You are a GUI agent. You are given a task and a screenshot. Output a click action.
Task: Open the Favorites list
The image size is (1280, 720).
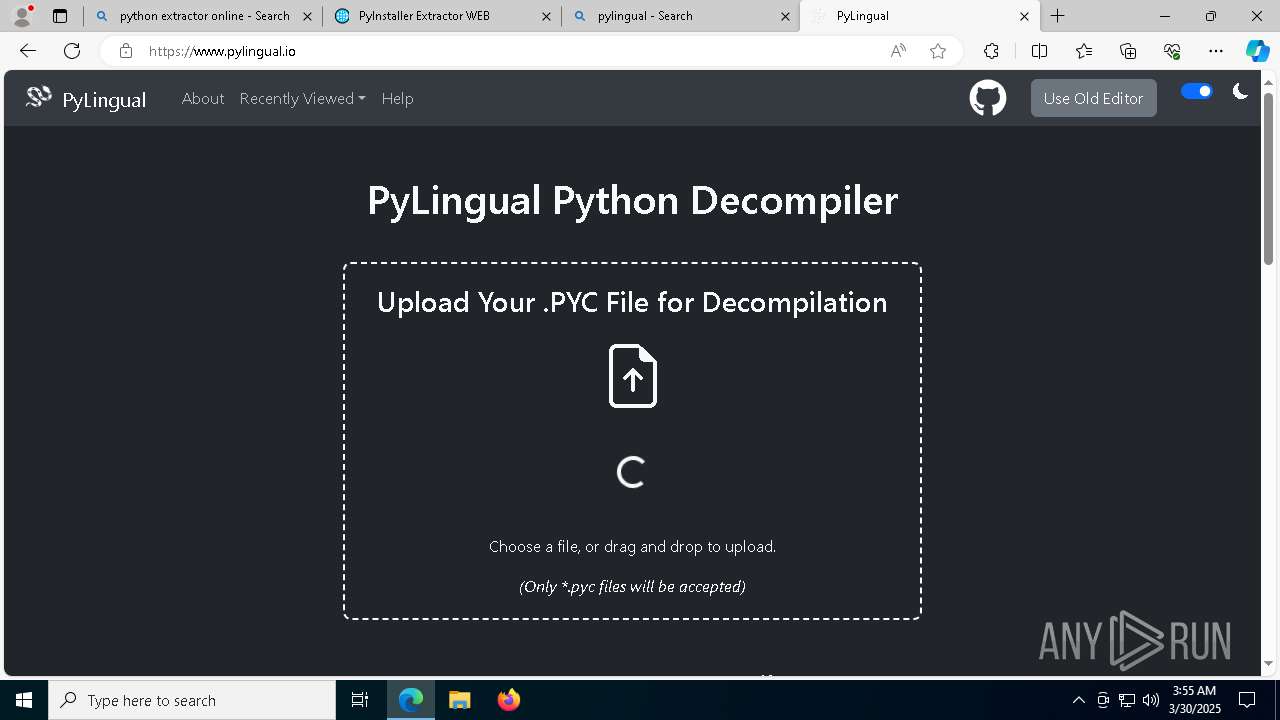click(1084, 51)
